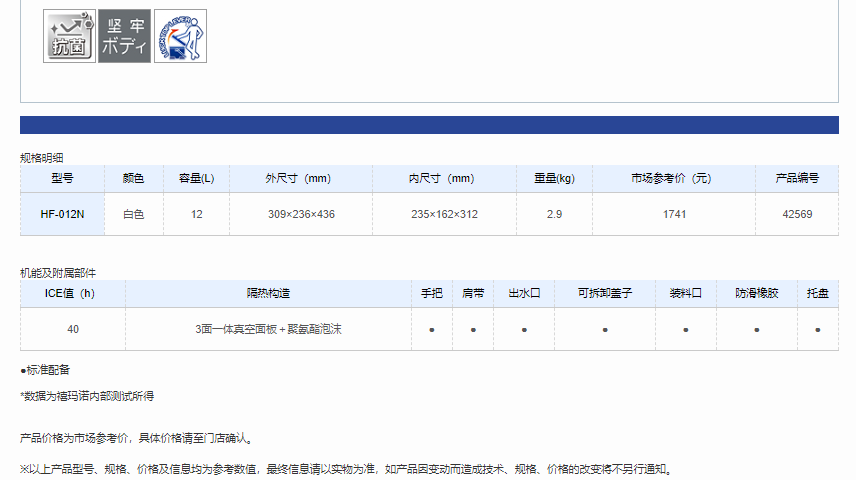The width and height of the screenshot is (856, 480).
Task: Click the blue sit-on cooler feature icon
Action: [x=180, y=36]
